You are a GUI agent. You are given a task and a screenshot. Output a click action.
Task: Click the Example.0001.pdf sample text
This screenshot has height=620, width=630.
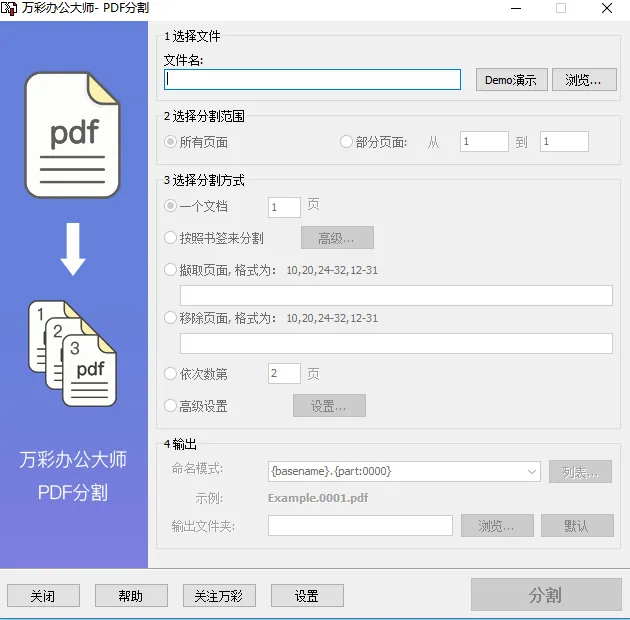(x=318, y=498)
